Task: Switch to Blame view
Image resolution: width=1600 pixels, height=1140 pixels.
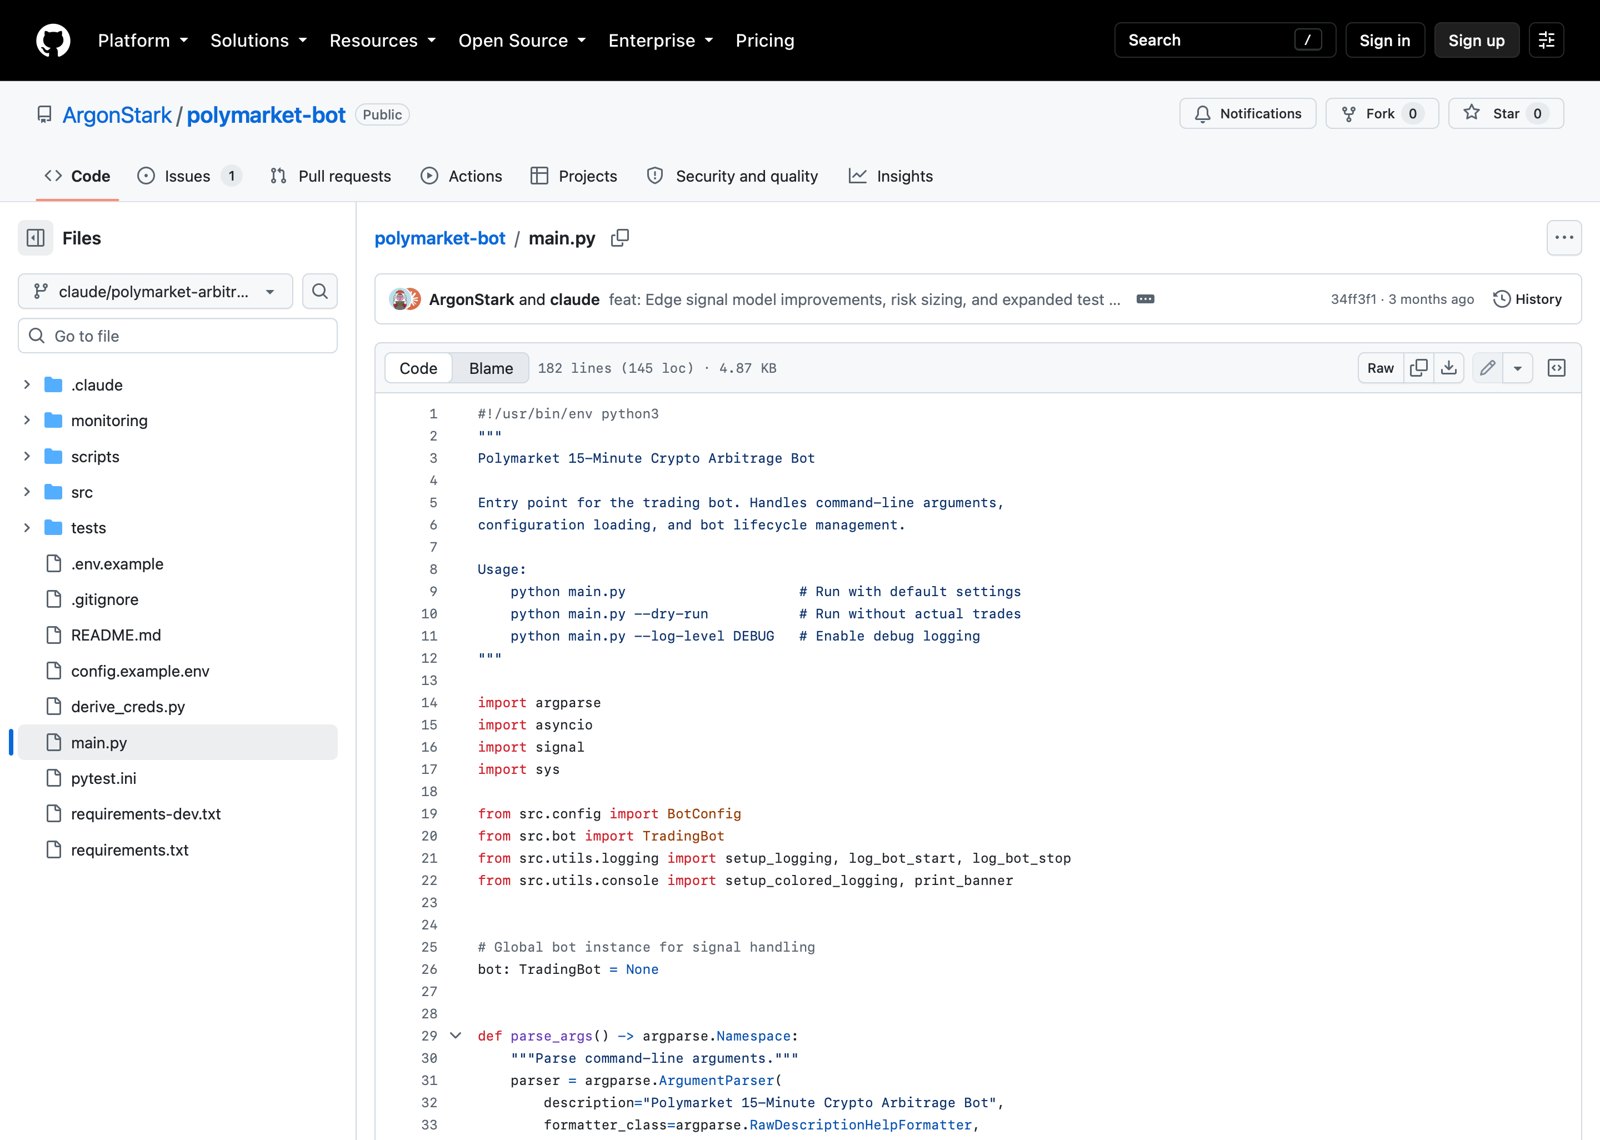Action: (x=491, y=368)
